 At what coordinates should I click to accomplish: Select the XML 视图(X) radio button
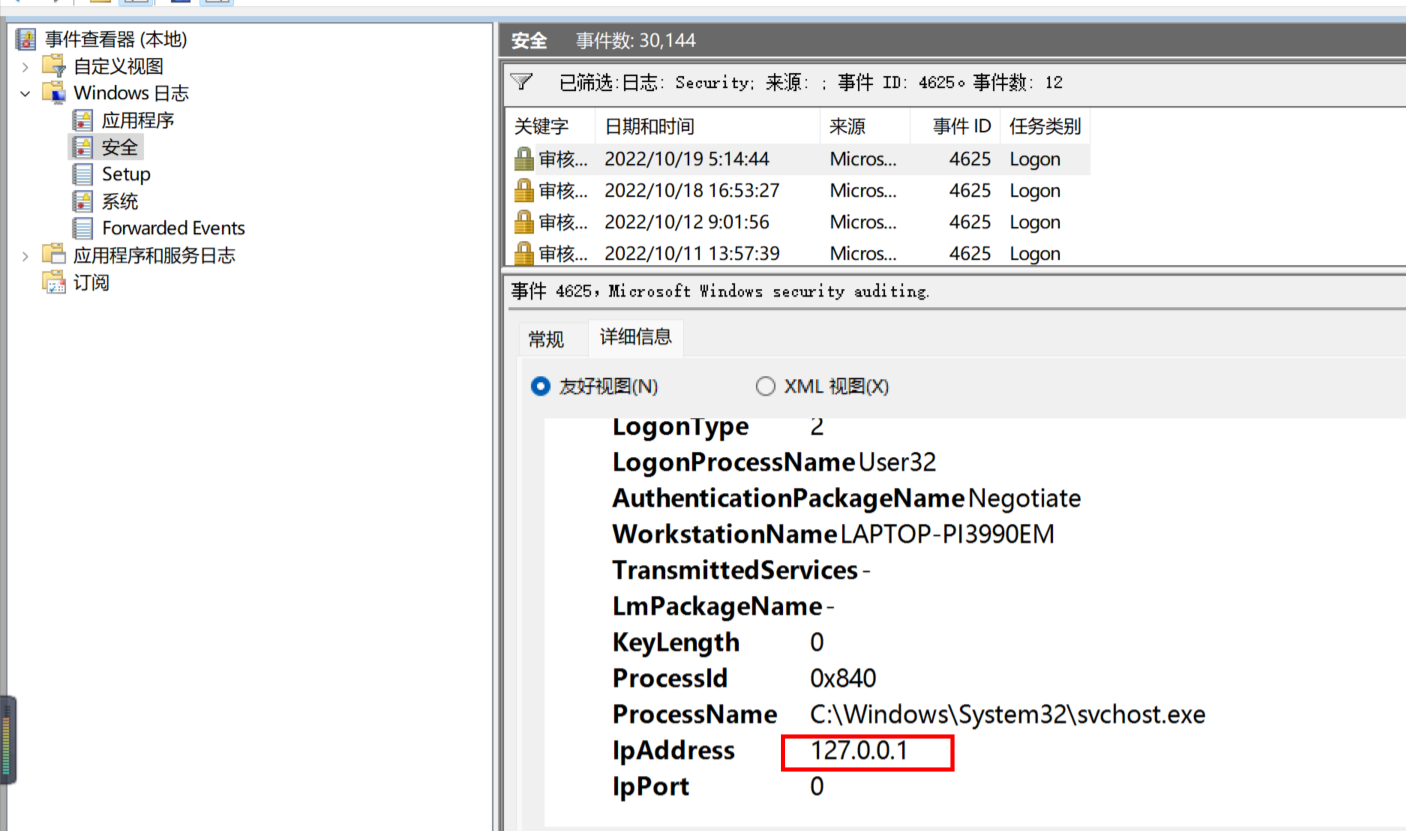(x=766, y=386)
